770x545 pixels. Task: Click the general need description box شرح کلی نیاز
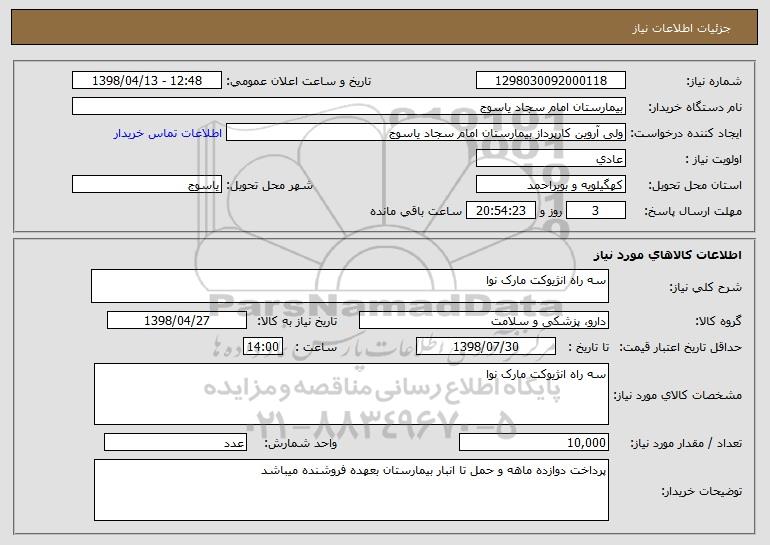click(350, 286)
